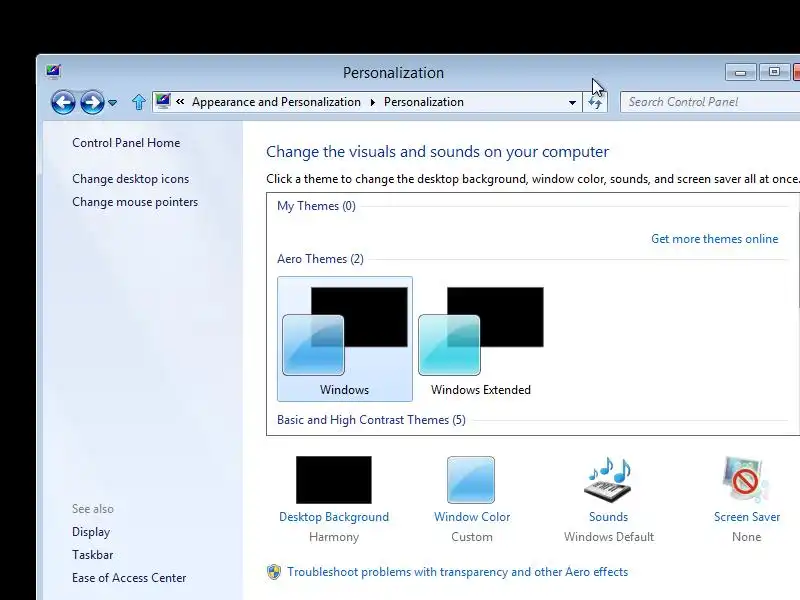Open Control Panel Home
This screenshot has height=600, width=800.
tap(126, 143)
